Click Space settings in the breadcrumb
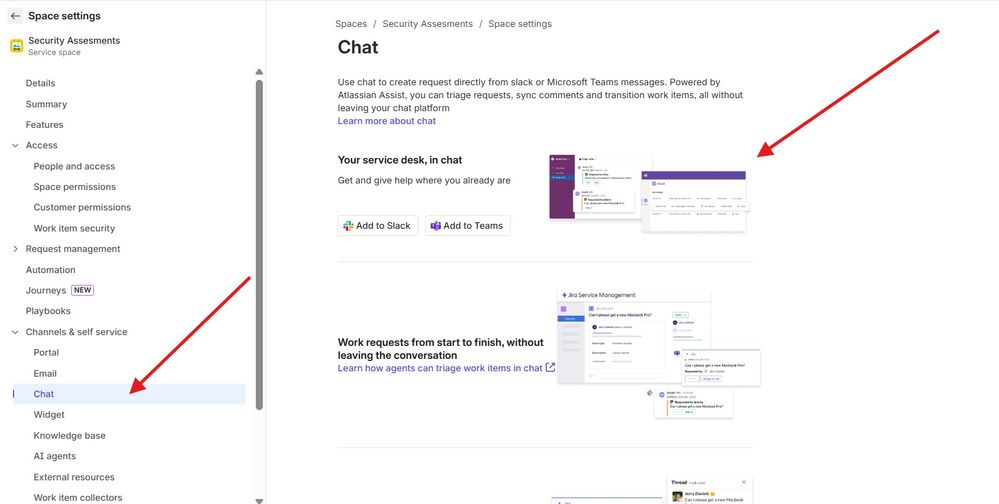The image size is (999, 504). pyautogui.click(x=520, y=24)
